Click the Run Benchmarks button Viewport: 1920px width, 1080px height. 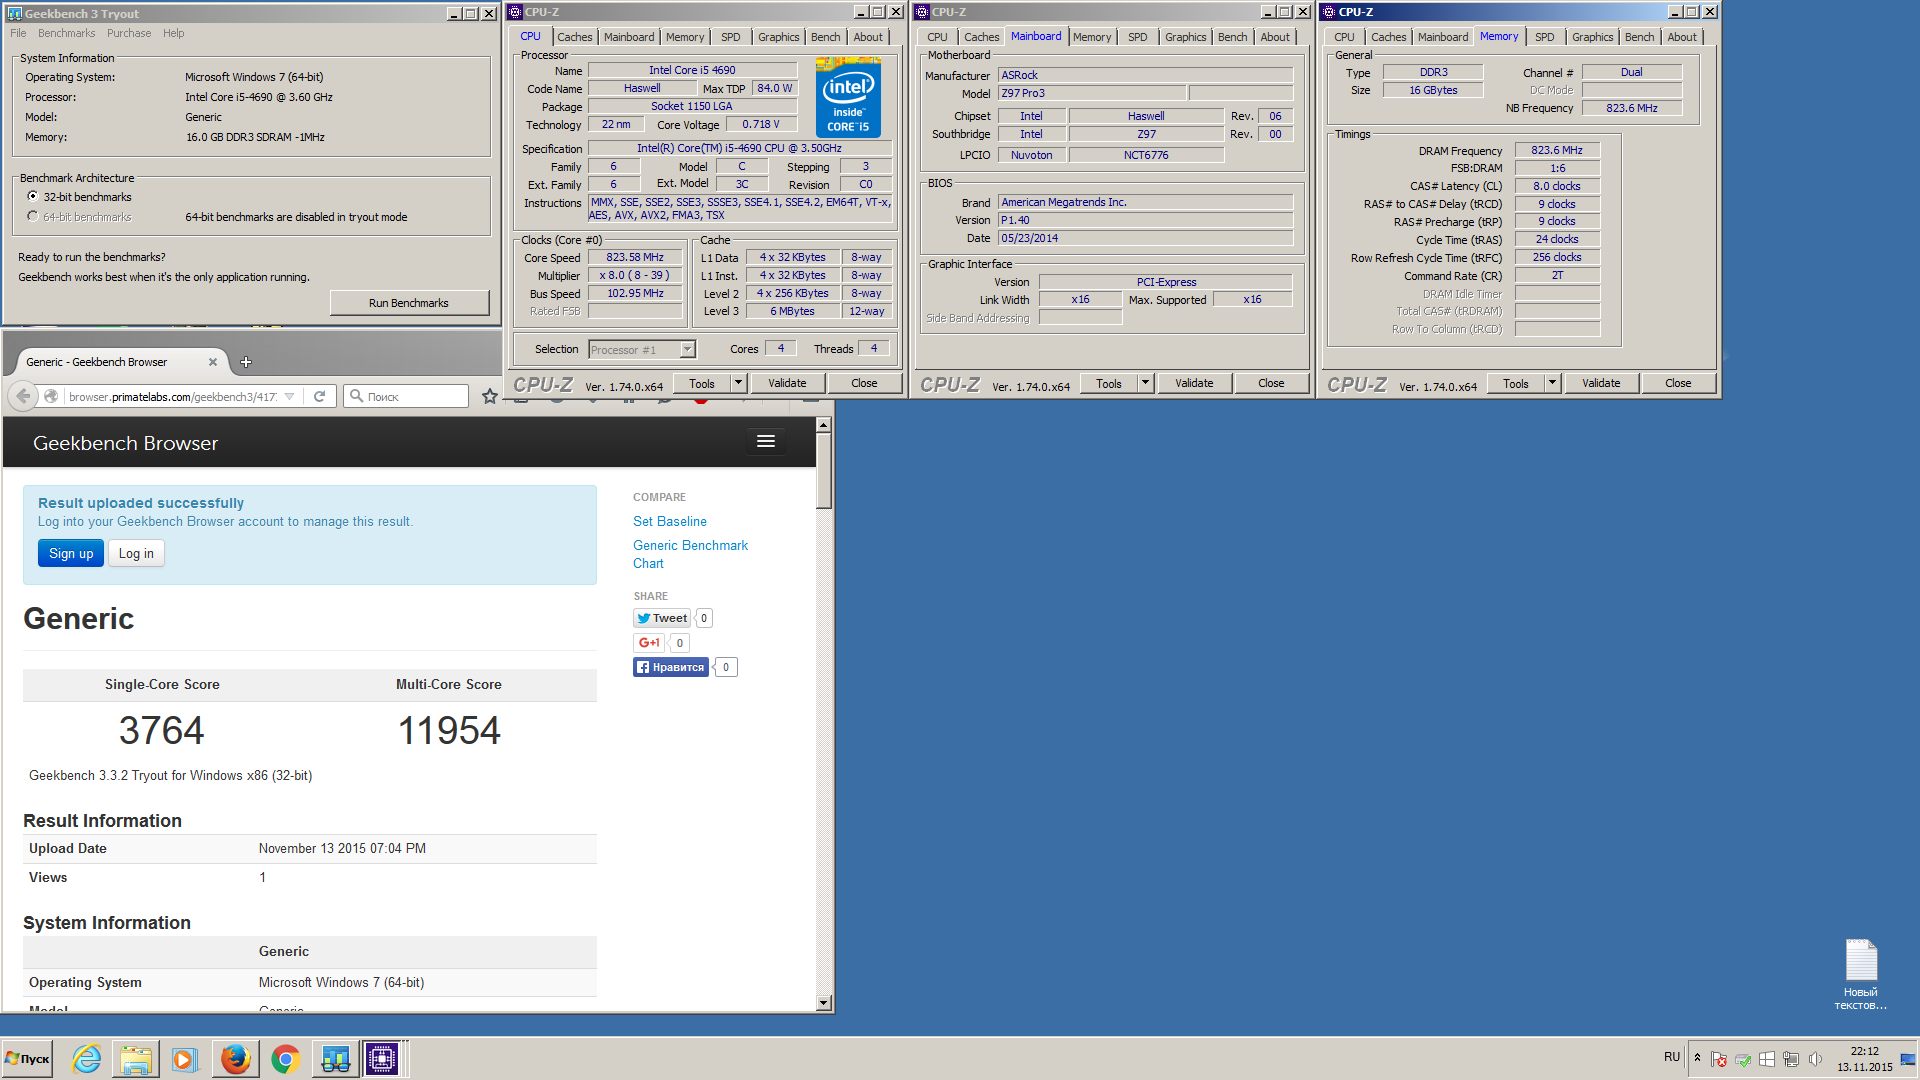pyautogui.click(x=409, y=303)
